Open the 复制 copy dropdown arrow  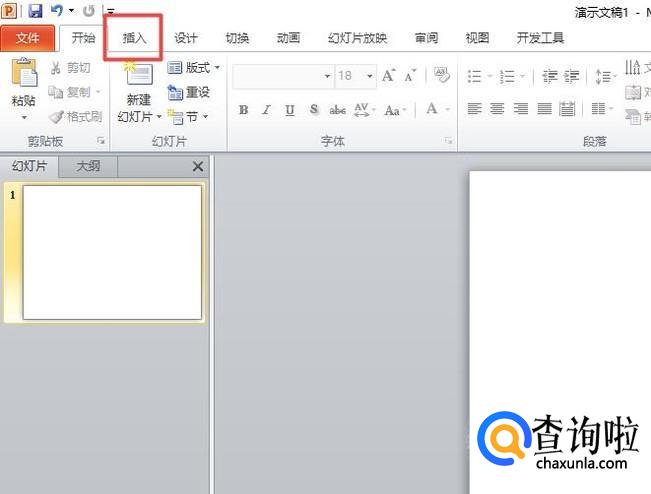coord(98,92)
